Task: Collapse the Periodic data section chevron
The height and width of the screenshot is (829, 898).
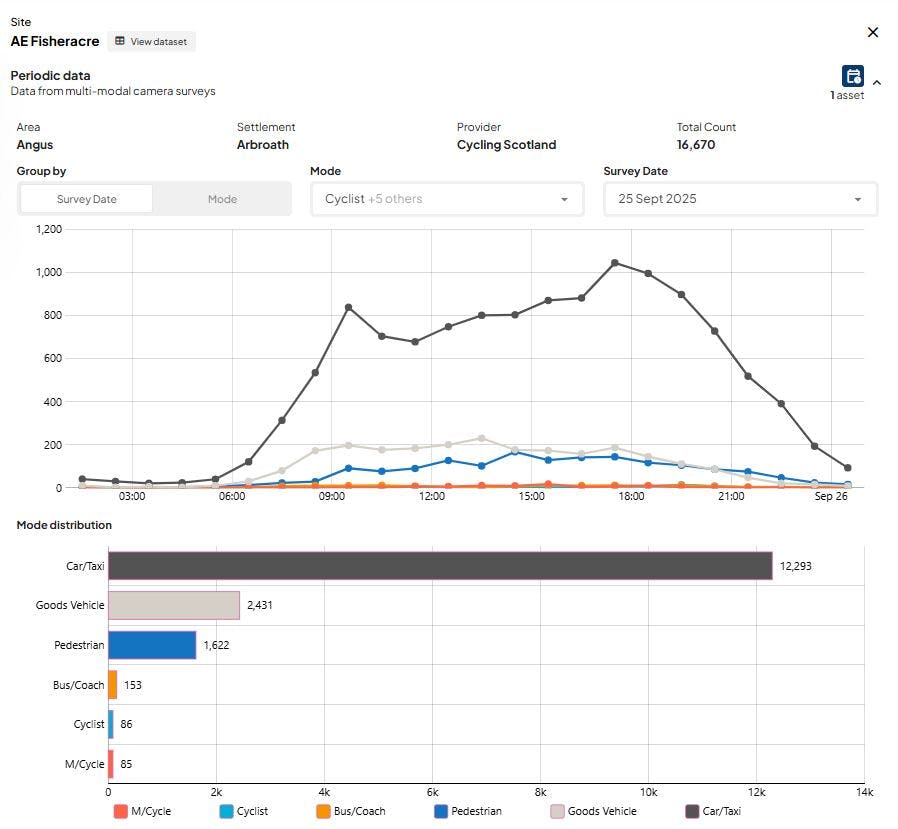Action: [876, 83]
